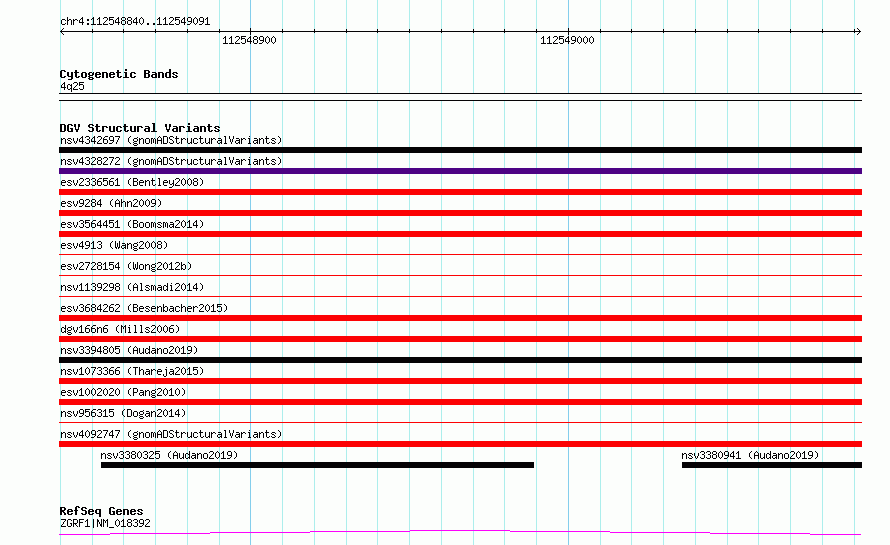
Task: Click esv1002020 (Pang2010) label
Action: (123, 392)
